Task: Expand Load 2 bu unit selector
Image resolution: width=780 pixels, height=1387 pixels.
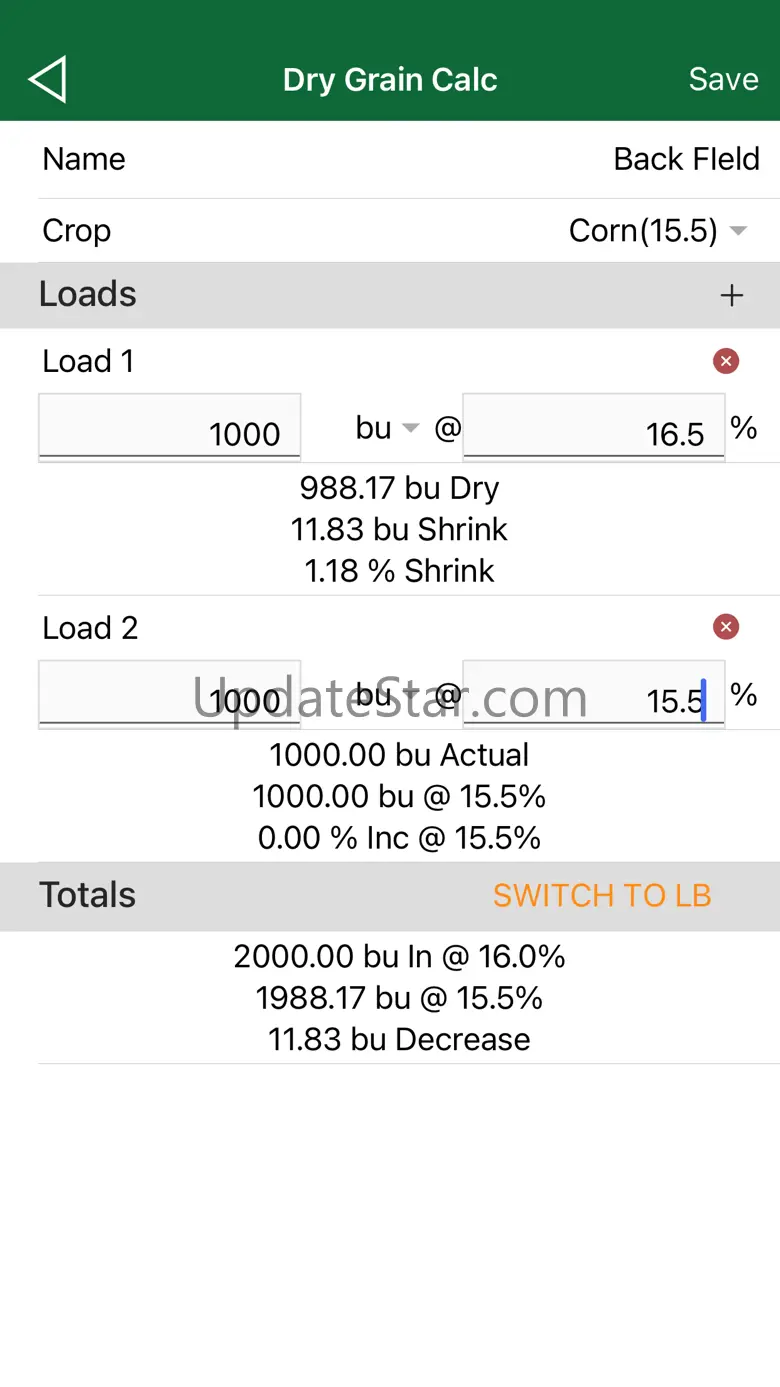Action: (387, 695)
